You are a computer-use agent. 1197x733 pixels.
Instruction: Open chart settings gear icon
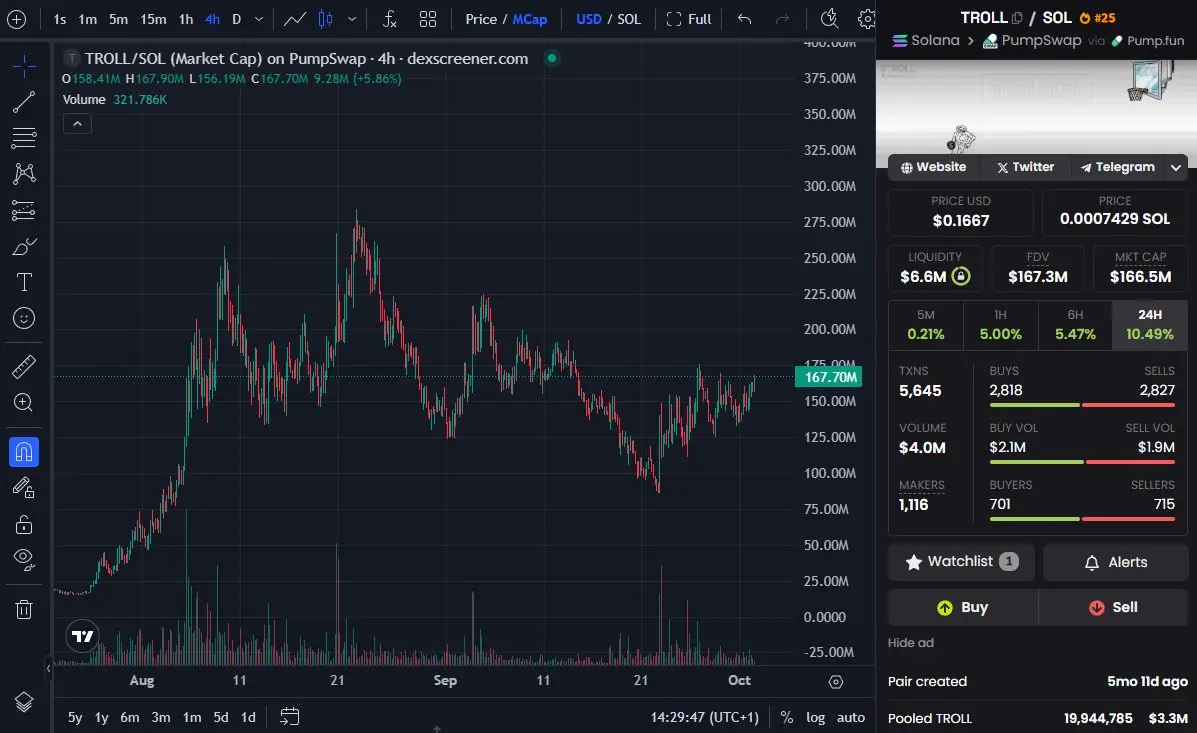(866, 19)
